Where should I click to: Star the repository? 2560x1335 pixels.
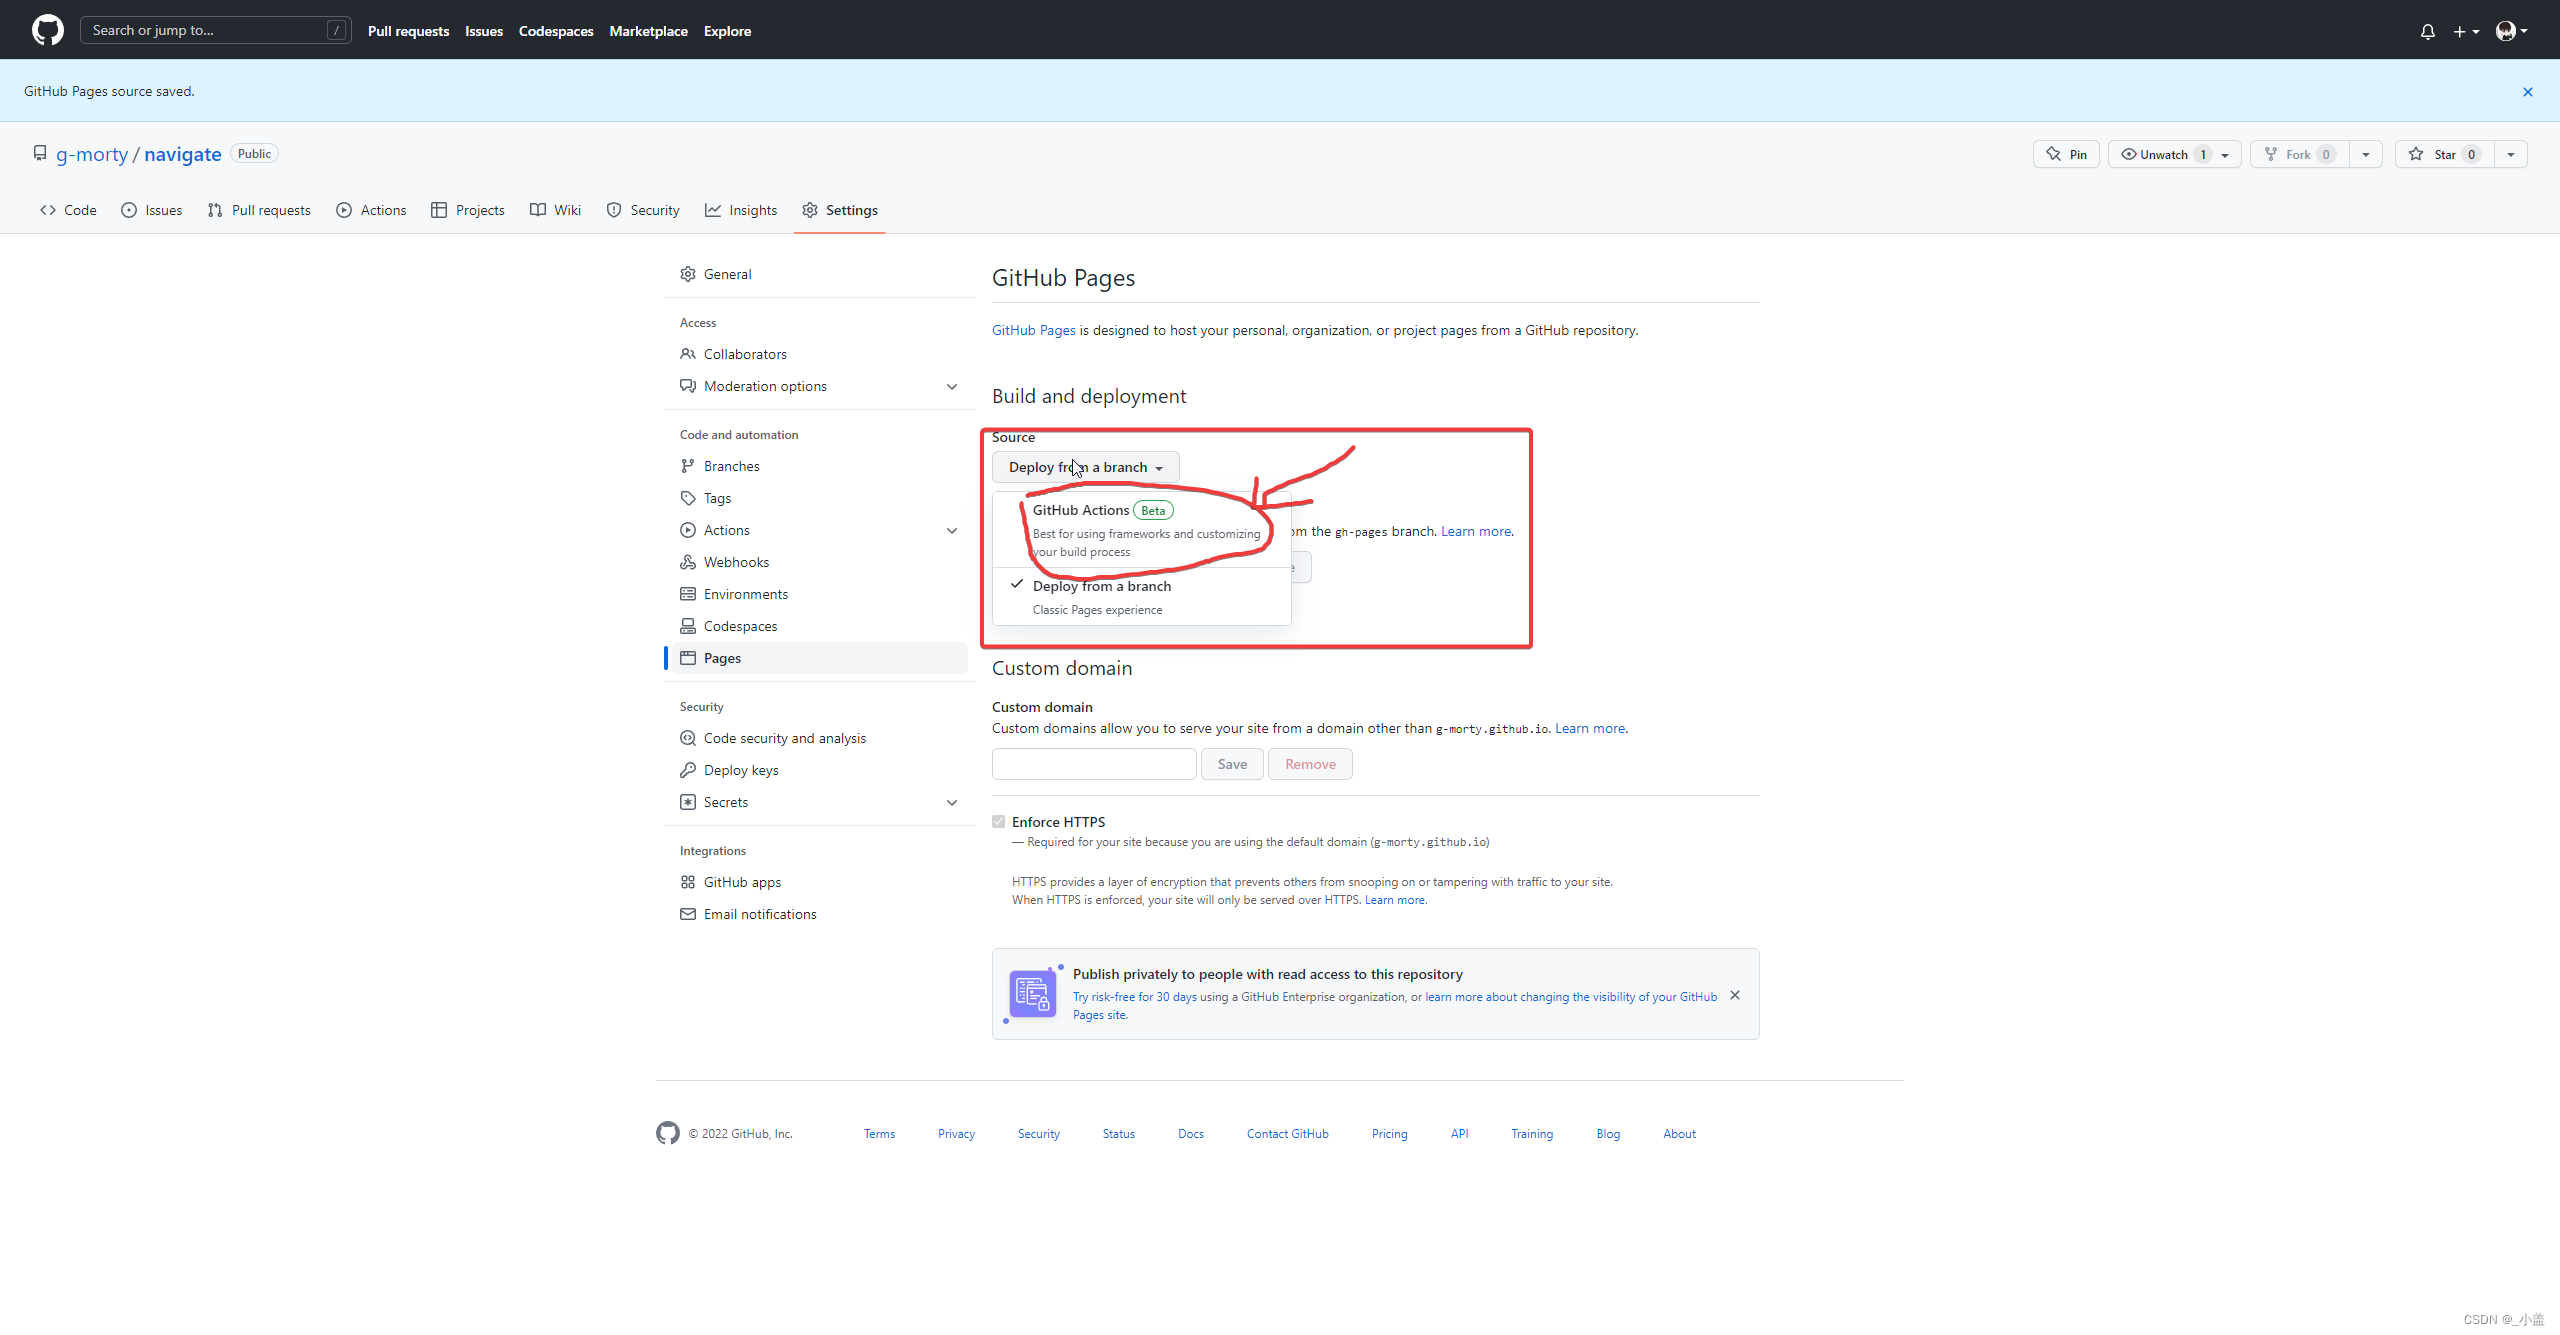pos(2444,154)
